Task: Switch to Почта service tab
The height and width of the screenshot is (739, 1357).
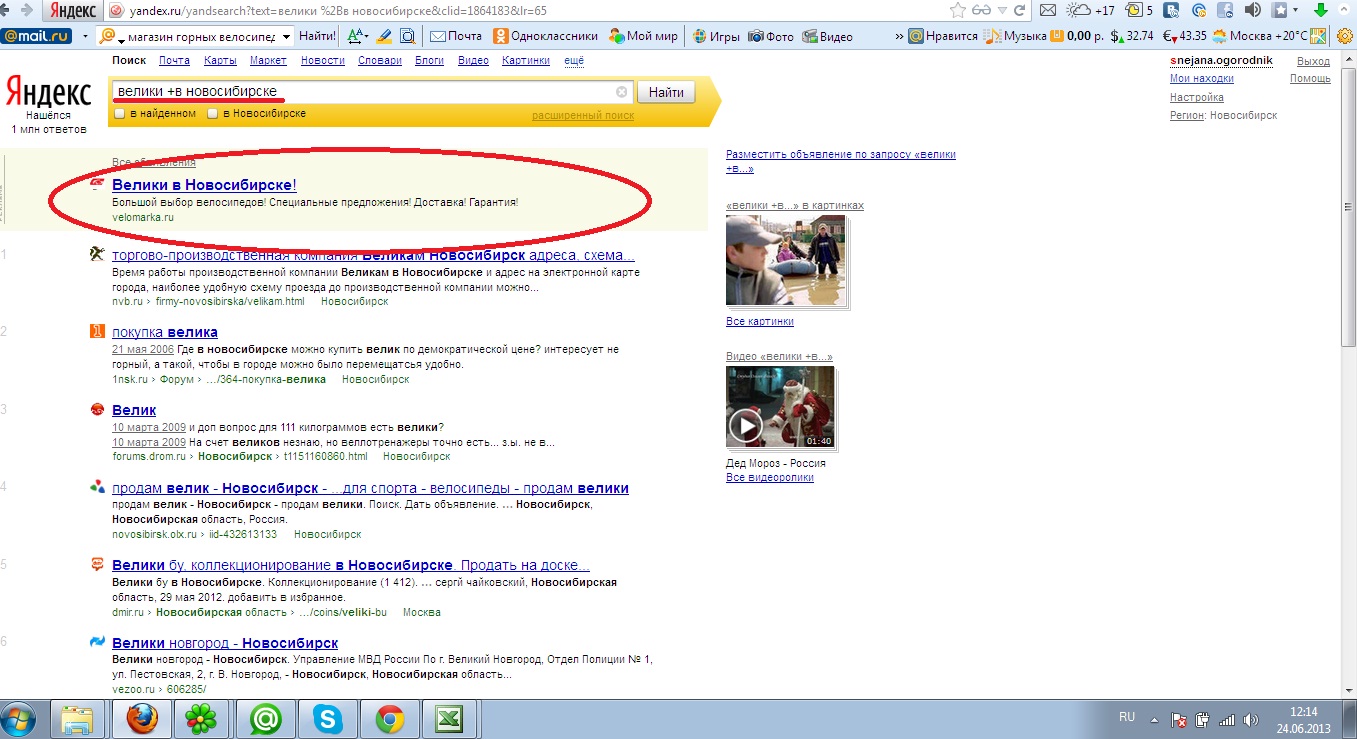Action: (x=174, y=61)
